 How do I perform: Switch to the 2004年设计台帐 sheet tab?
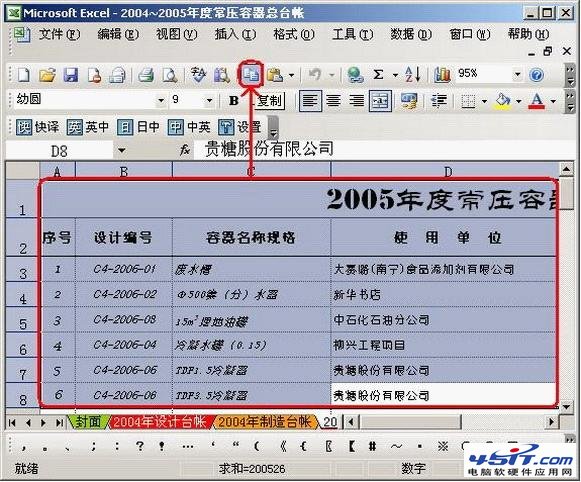pos(159,422)
